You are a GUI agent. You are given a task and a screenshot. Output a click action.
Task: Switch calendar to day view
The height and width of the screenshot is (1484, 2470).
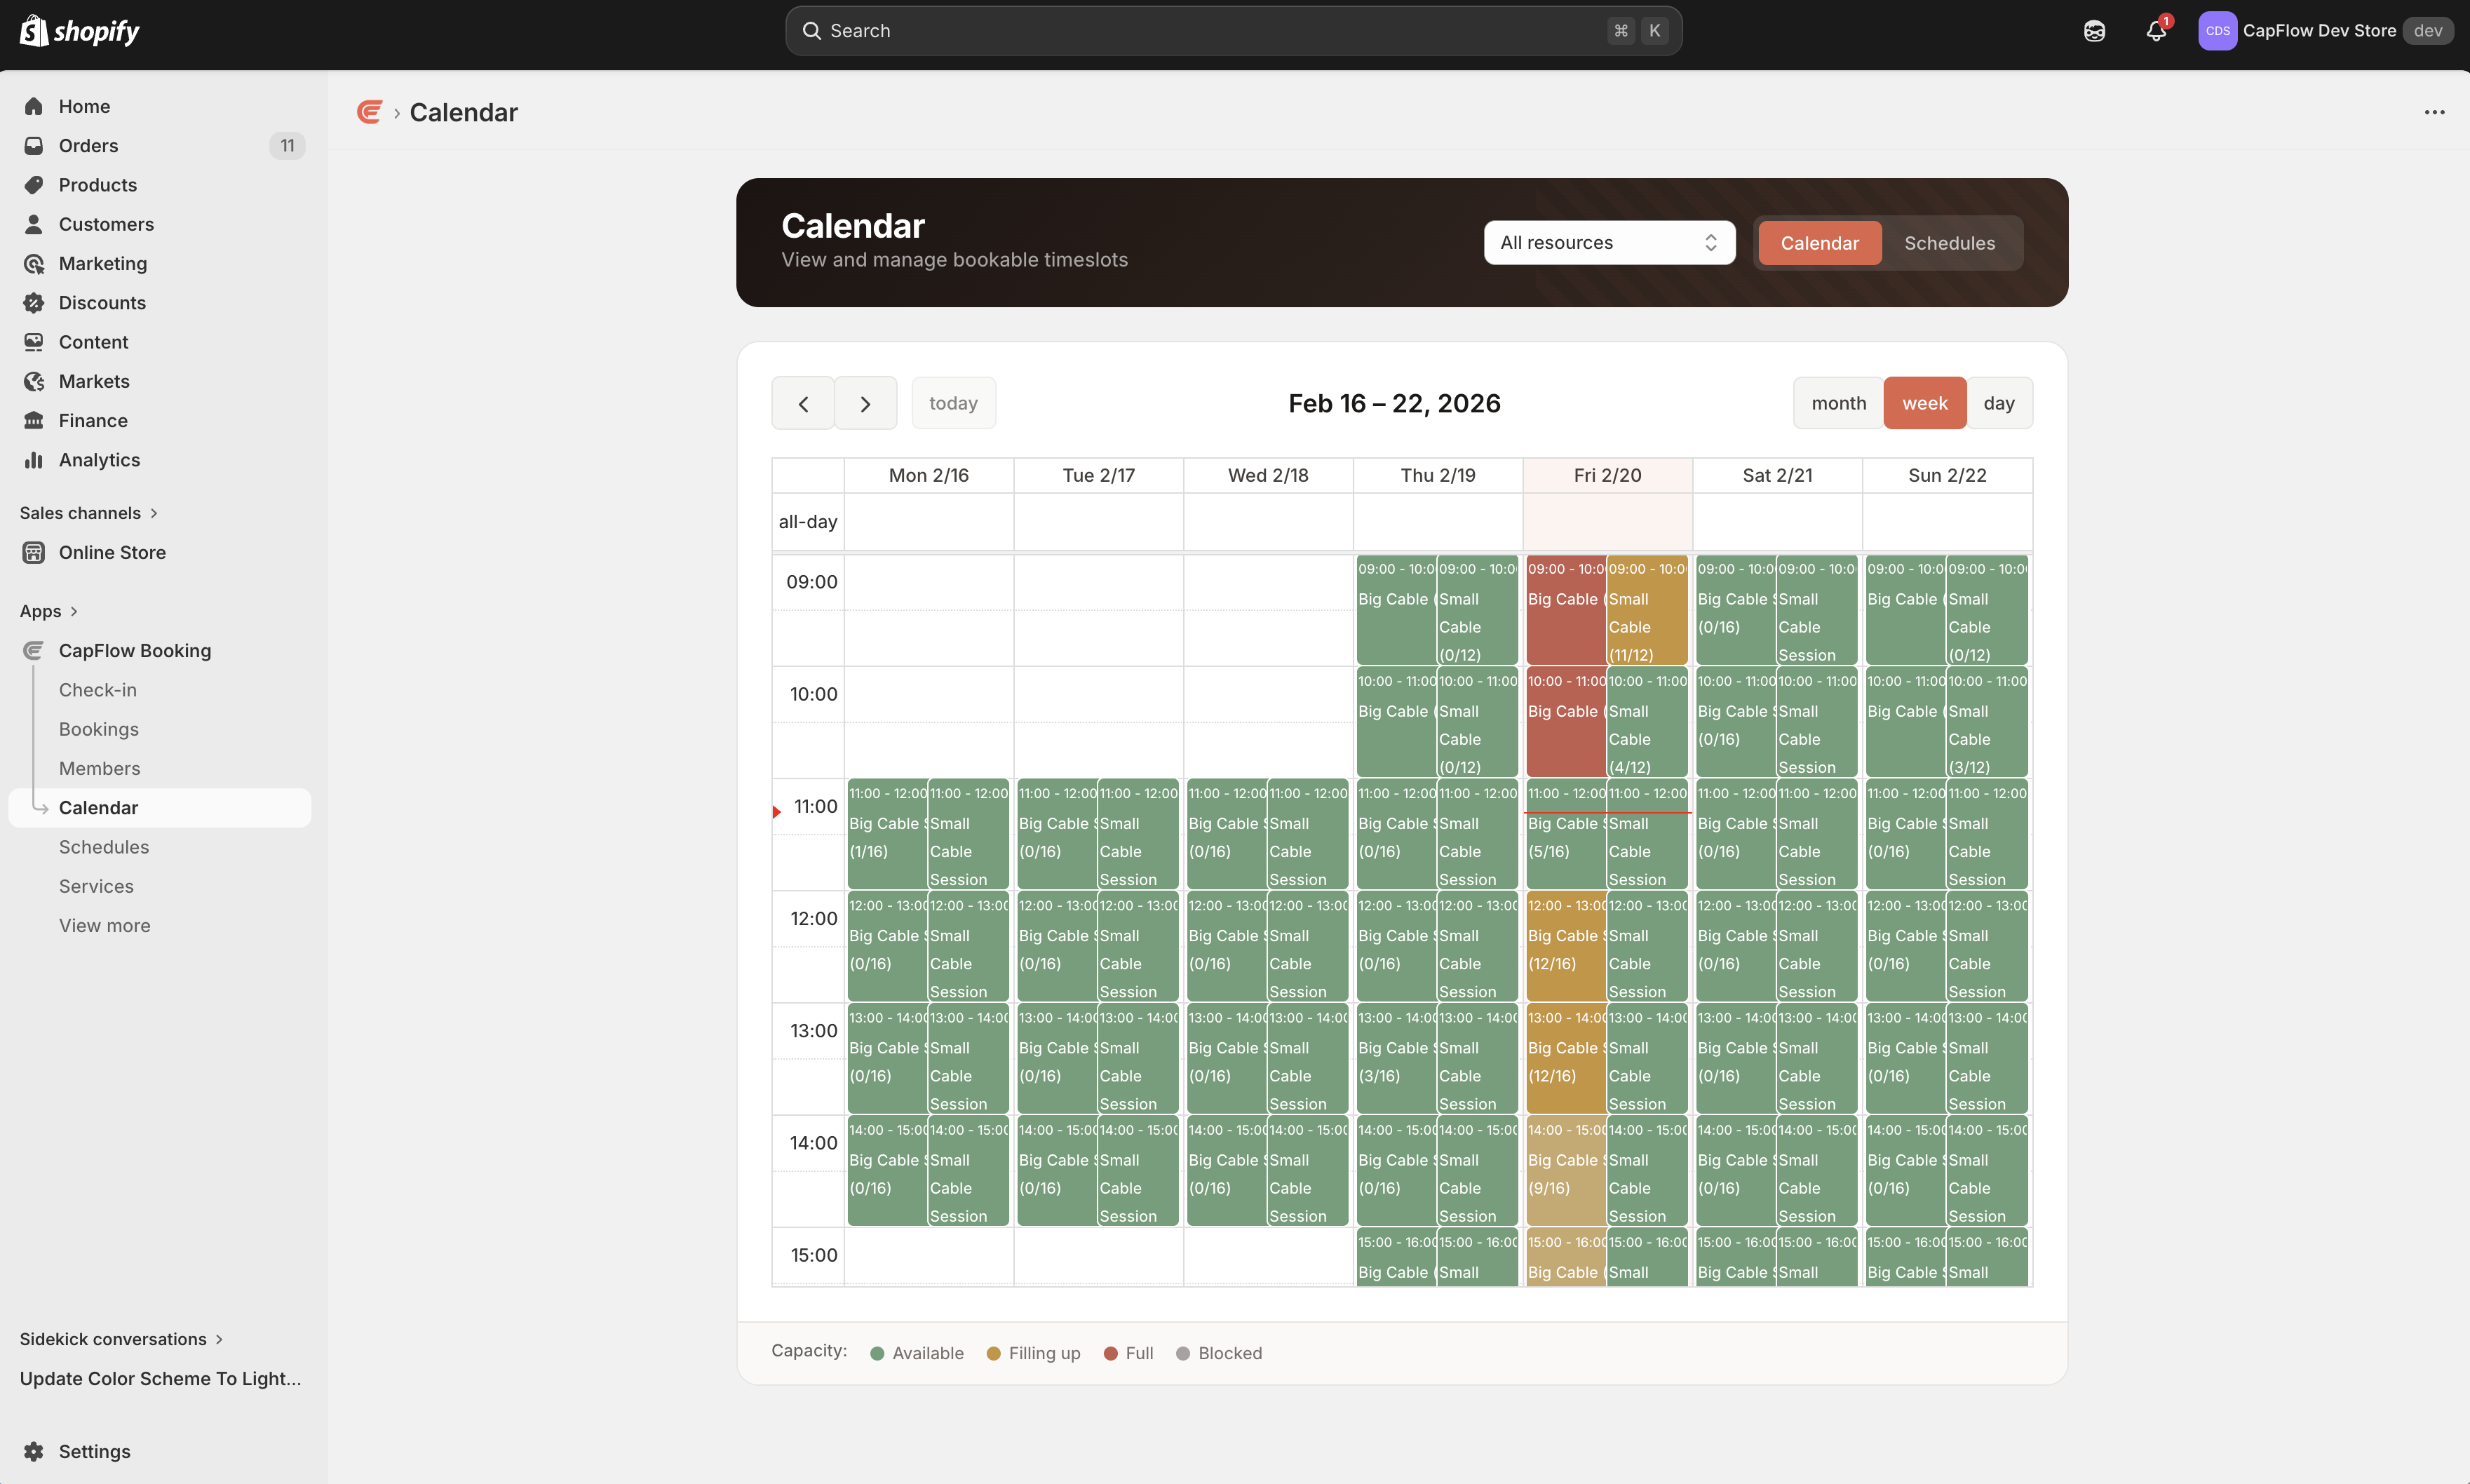pos(2000,402)
